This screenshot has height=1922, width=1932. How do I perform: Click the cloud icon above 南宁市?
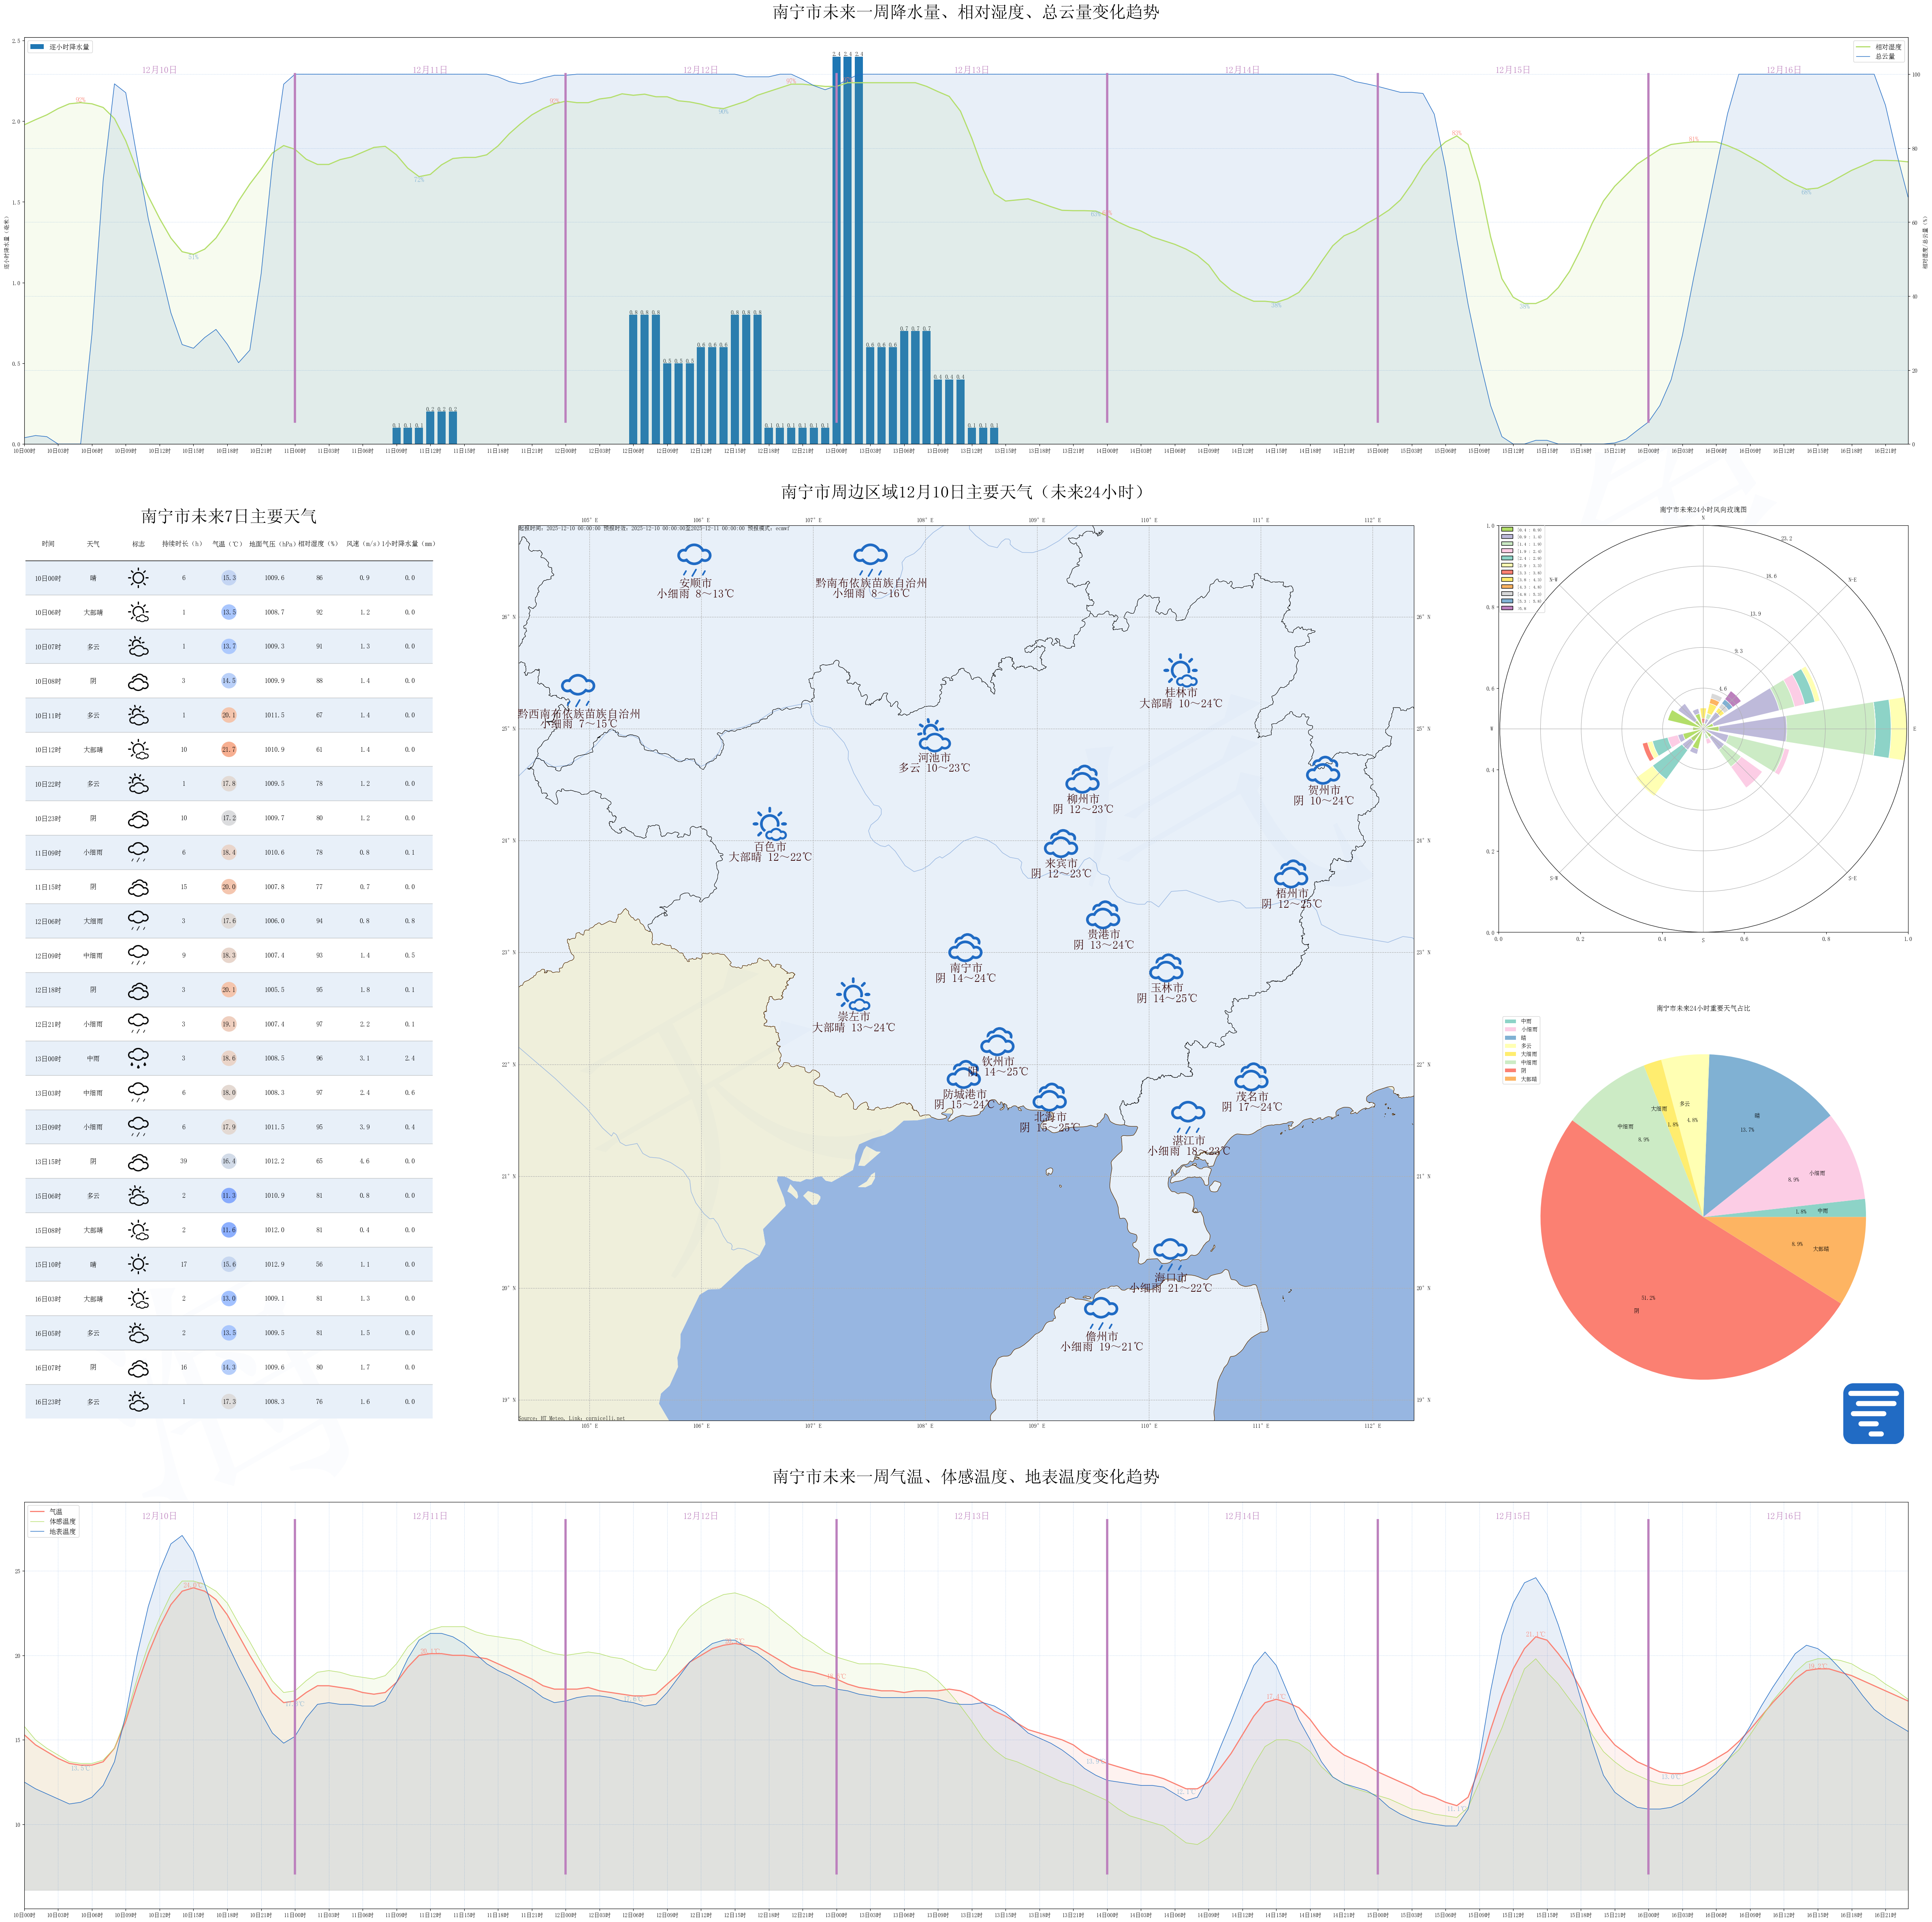click(965, 947)
